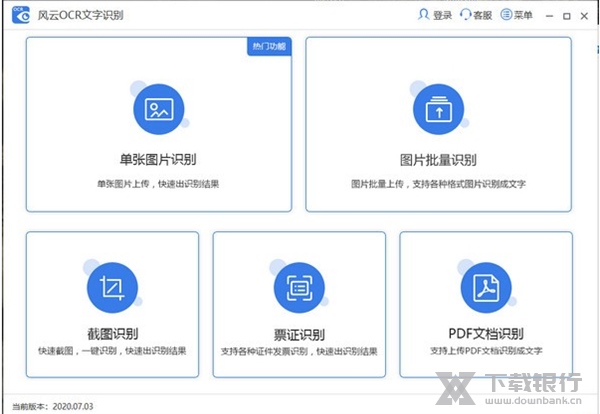The image size is (600, 414).
Task: Click 快速截图，一键识别，快速出识别结果 description text
Action: coord(112,350)
